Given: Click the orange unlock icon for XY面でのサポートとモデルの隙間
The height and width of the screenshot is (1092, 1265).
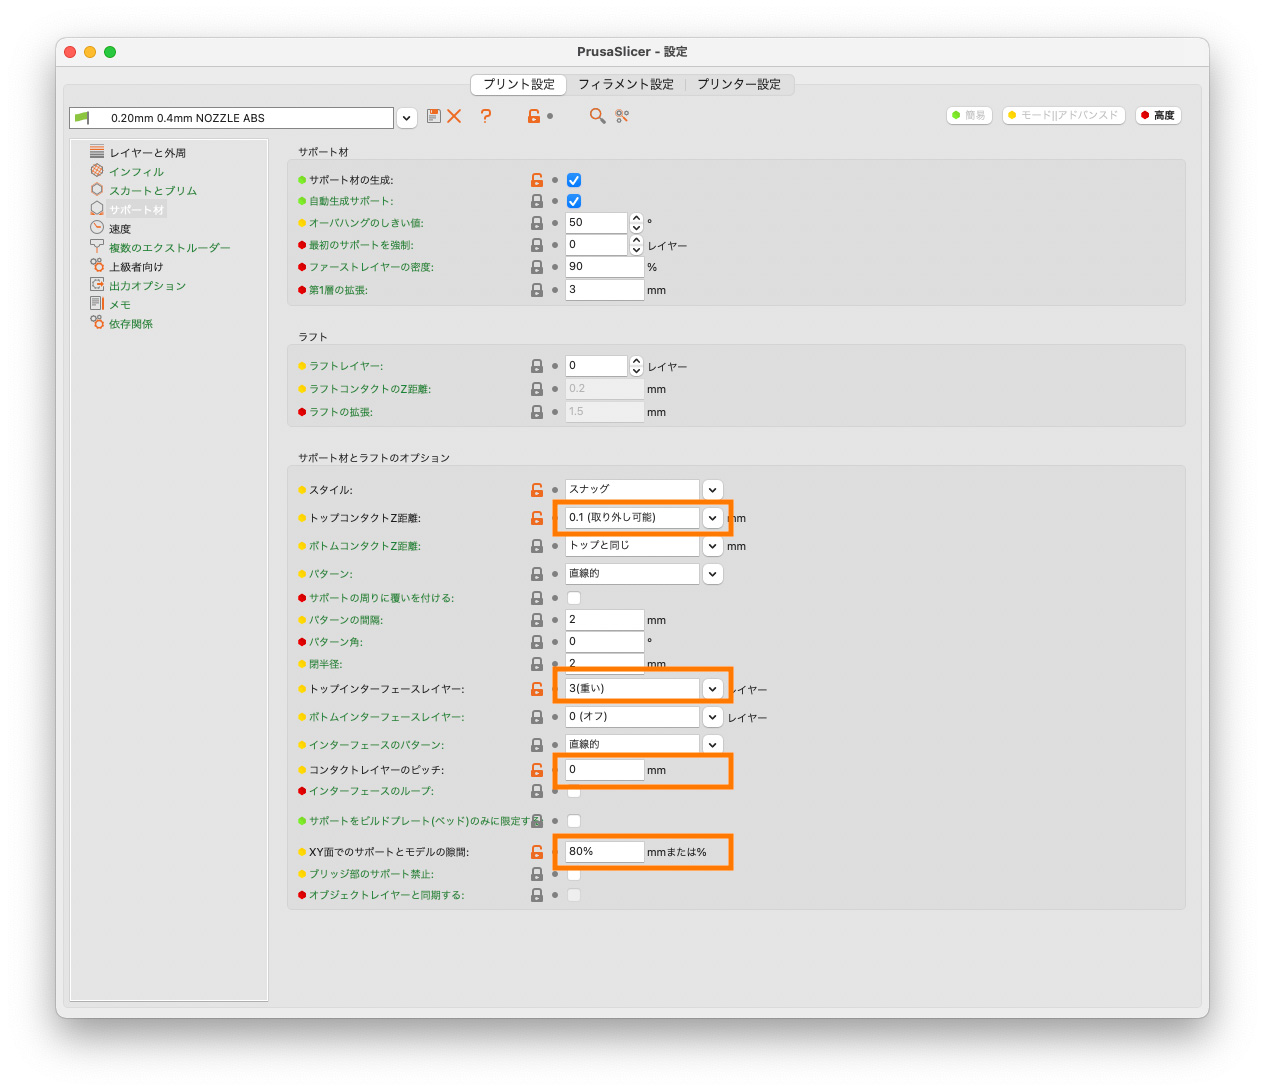Looking at the screenshot, I should click(537, 852).
